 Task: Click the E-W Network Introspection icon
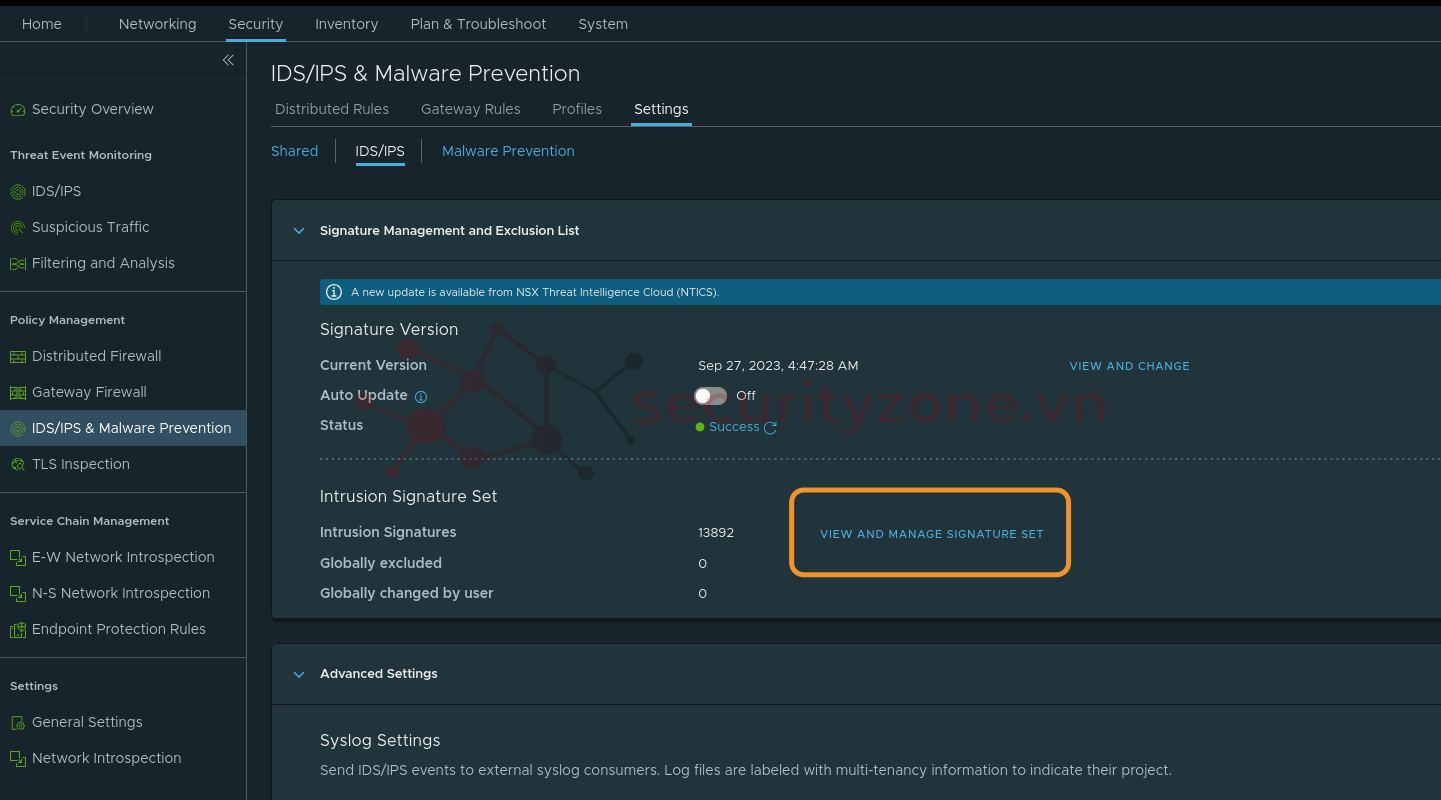coord(18,558)
